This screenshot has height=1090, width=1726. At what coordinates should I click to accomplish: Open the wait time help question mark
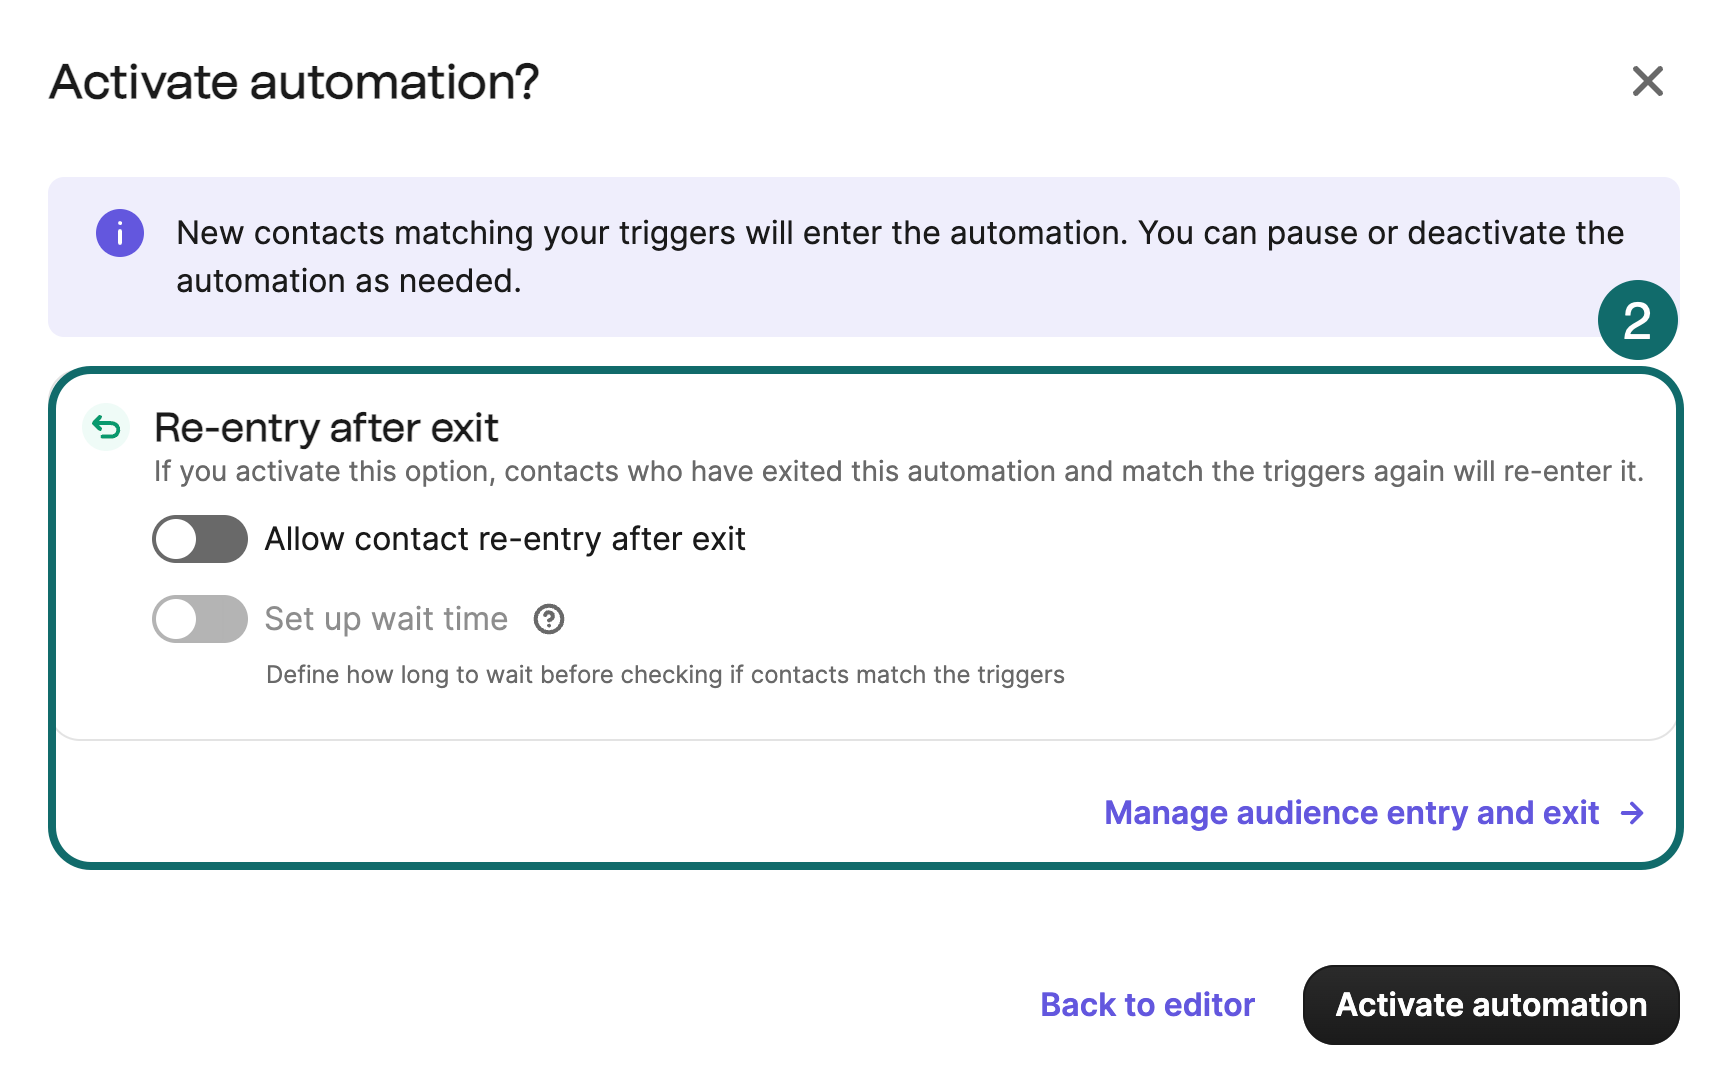(x=549, y=620)
